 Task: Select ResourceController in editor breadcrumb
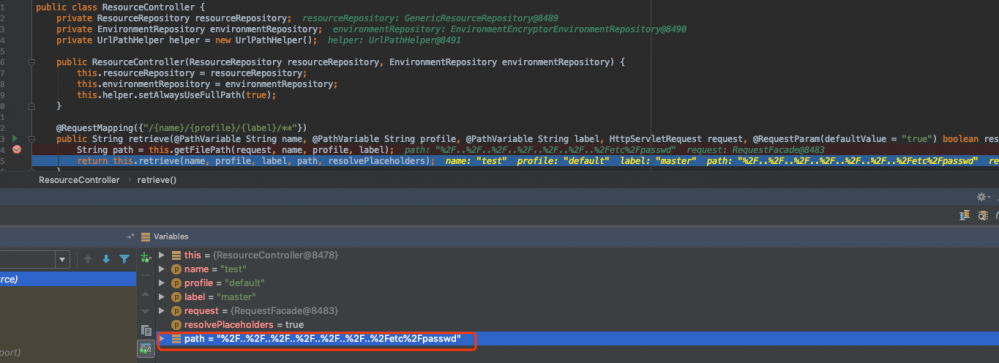tap(79, 180)
